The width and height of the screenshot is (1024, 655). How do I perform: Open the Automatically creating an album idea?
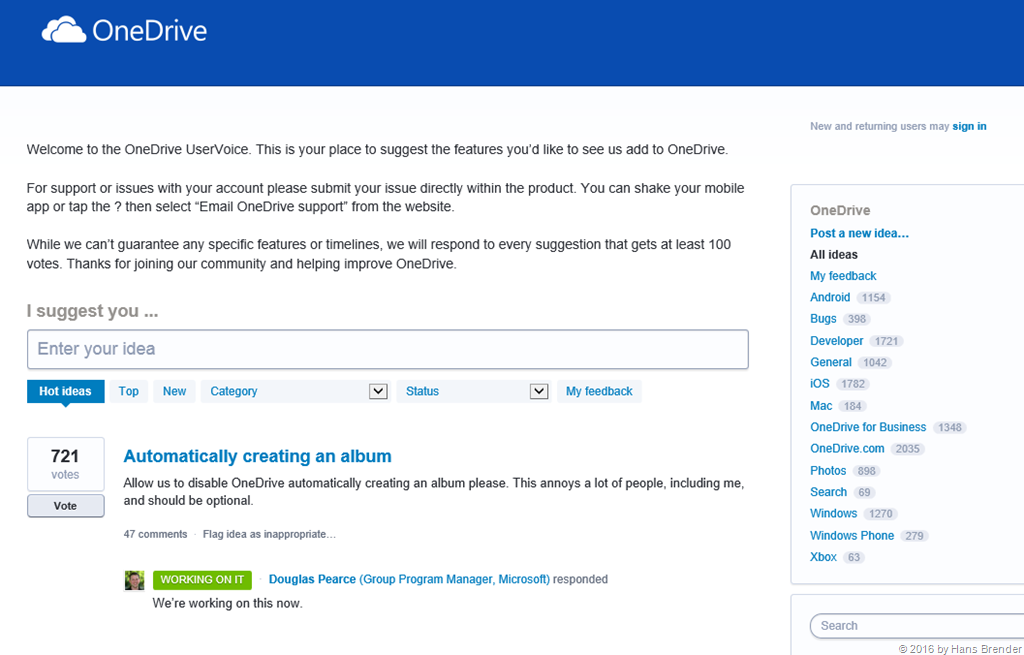click(257, 456)
